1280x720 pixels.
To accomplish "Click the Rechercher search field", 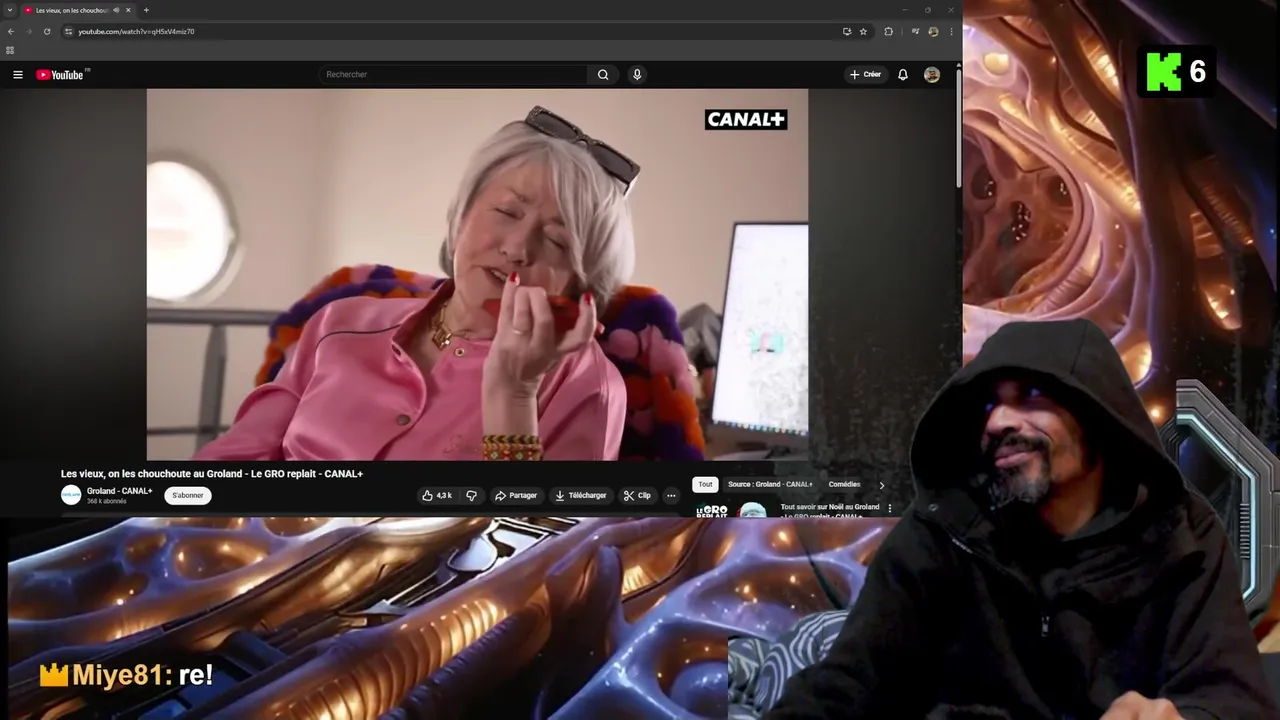I will tap(452, 75).
